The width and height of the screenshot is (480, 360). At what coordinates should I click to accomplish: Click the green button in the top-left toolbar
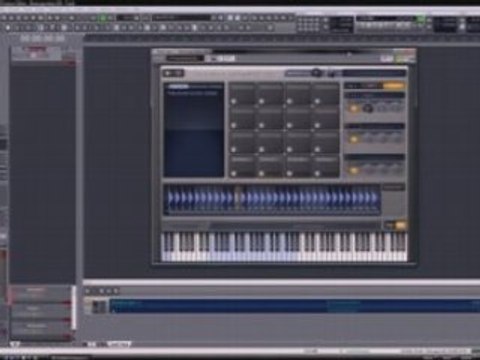[103, 18]
